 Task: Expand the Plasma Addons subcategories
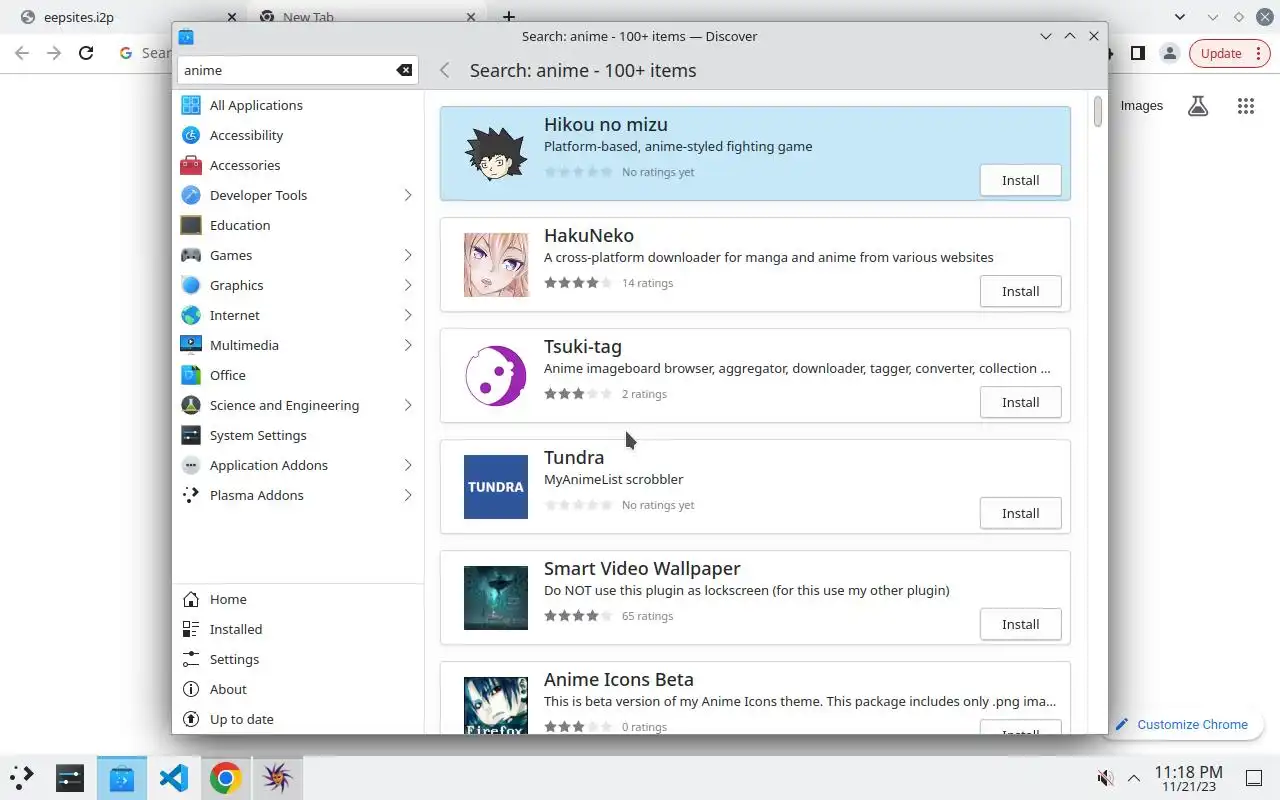pos(408,495)
